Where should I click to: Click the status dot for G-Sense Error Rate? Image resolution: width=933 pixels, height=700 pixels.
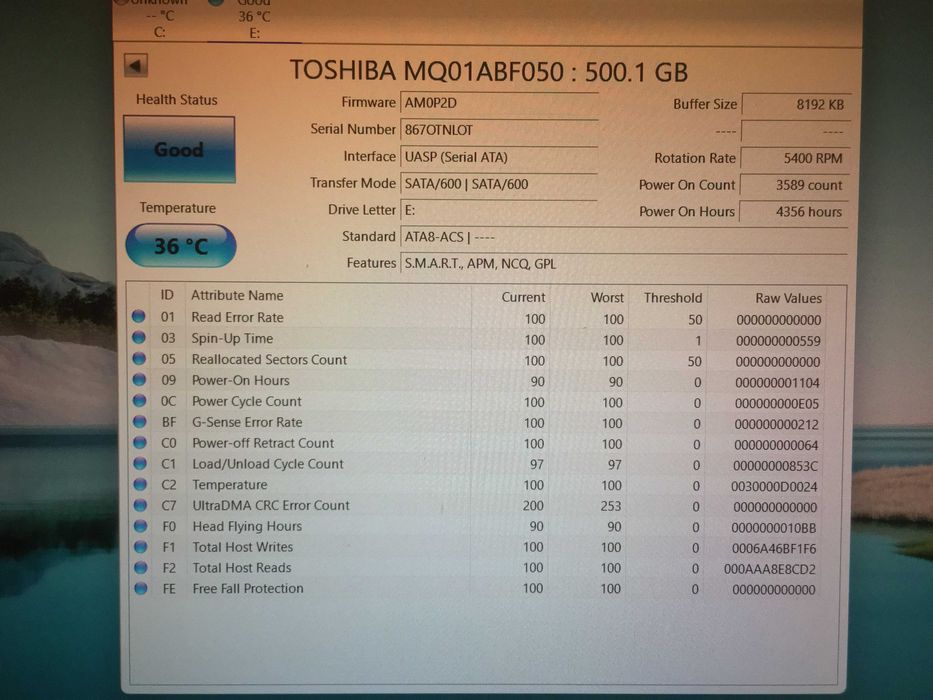140,421
